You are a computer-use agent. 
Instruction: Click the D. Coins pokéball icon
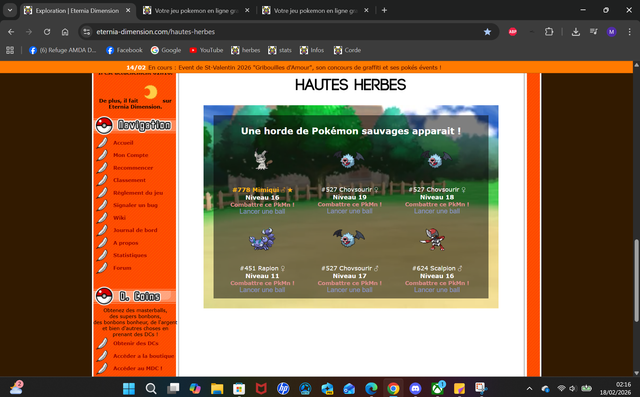click(104, 296)
